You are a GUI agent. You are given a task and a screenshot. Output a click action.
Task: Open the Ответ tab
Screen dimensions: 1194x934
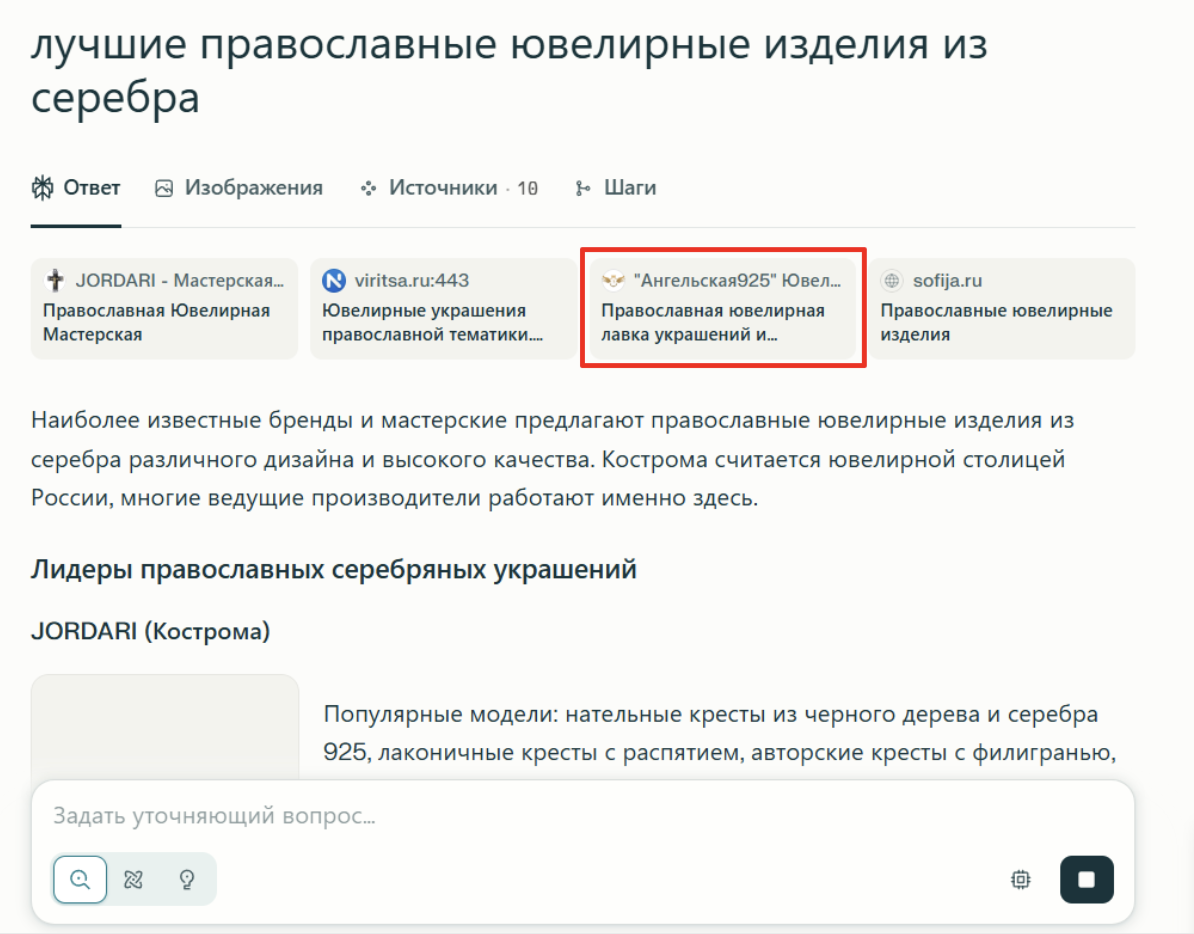(76, 188)
